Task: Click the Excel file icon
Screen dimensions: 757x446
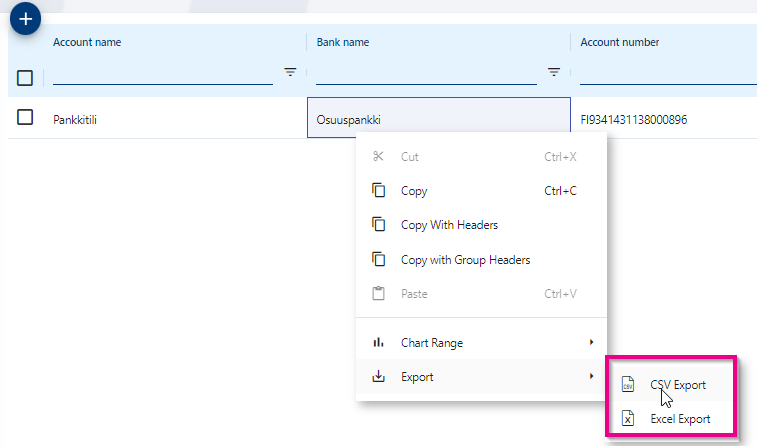Action: 627,419
